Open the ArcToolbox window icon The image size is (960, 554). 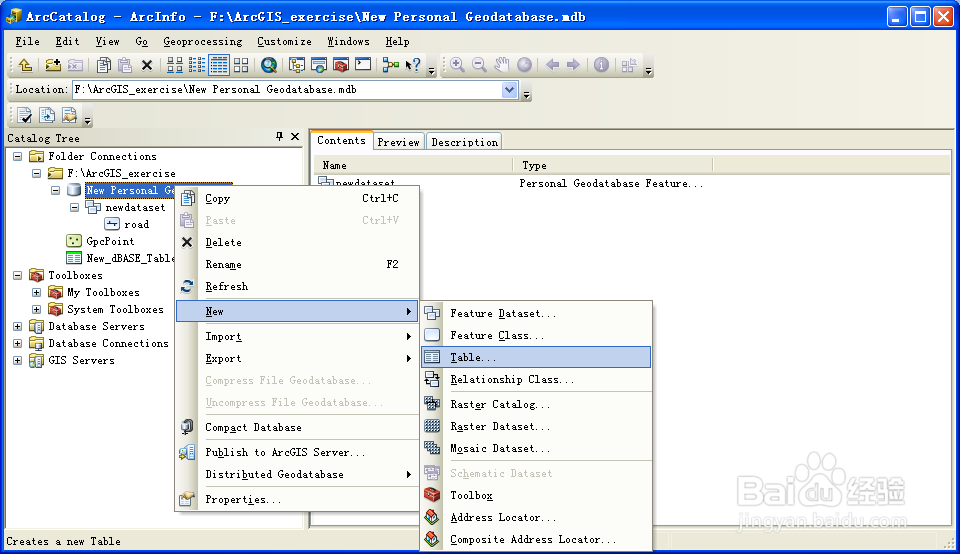[341, 65]
